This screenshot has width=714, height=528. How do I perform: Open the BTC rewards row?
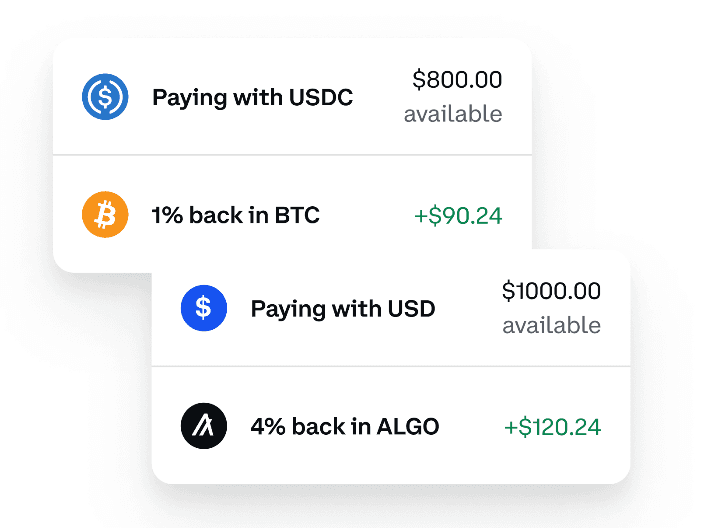point(292,214)
